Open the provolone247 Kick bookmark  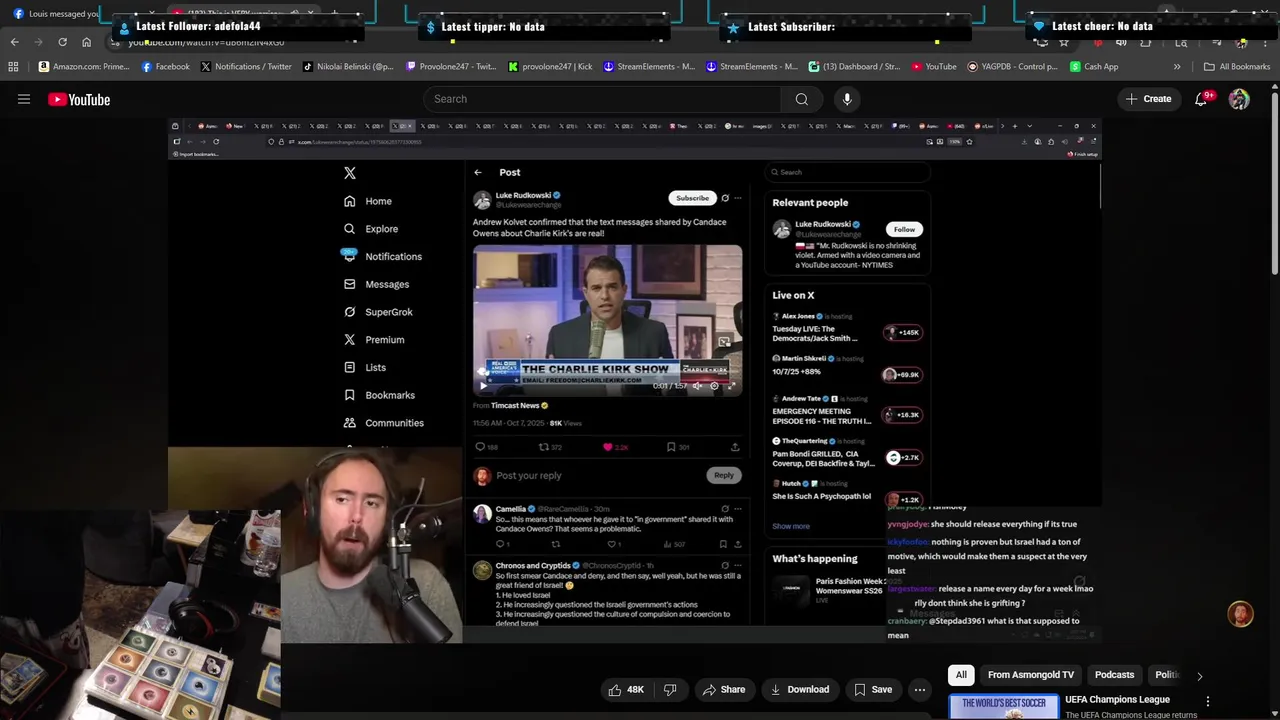[550, 67]
